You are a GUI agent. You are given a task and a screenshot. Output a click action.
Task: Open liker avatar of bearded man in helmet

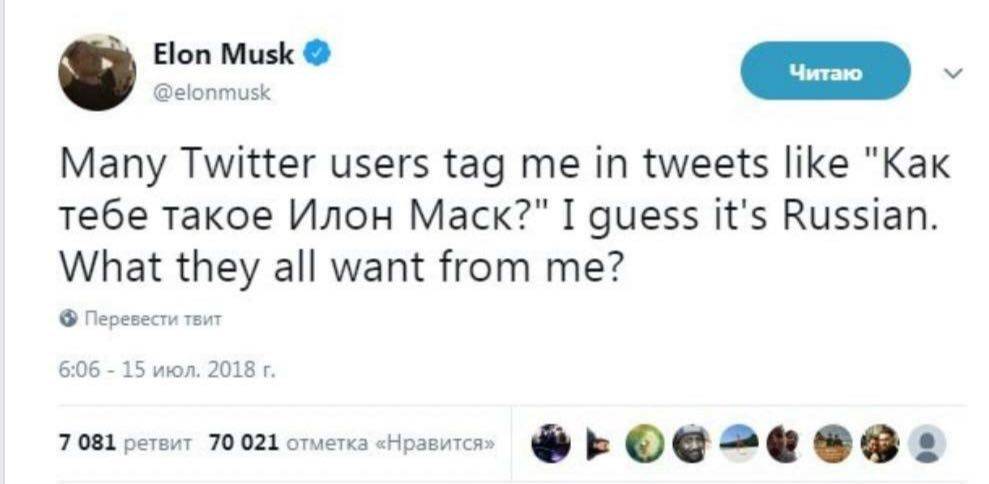click(691, 444)
